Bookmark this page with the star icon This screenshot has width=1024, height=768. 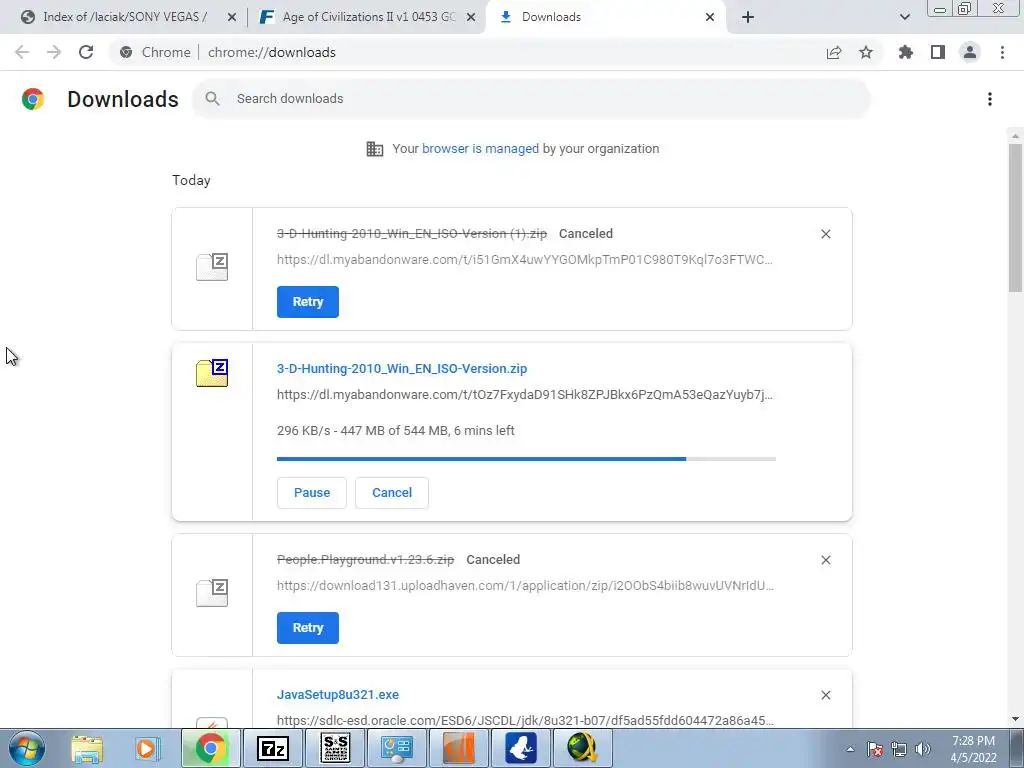(866, 52)
